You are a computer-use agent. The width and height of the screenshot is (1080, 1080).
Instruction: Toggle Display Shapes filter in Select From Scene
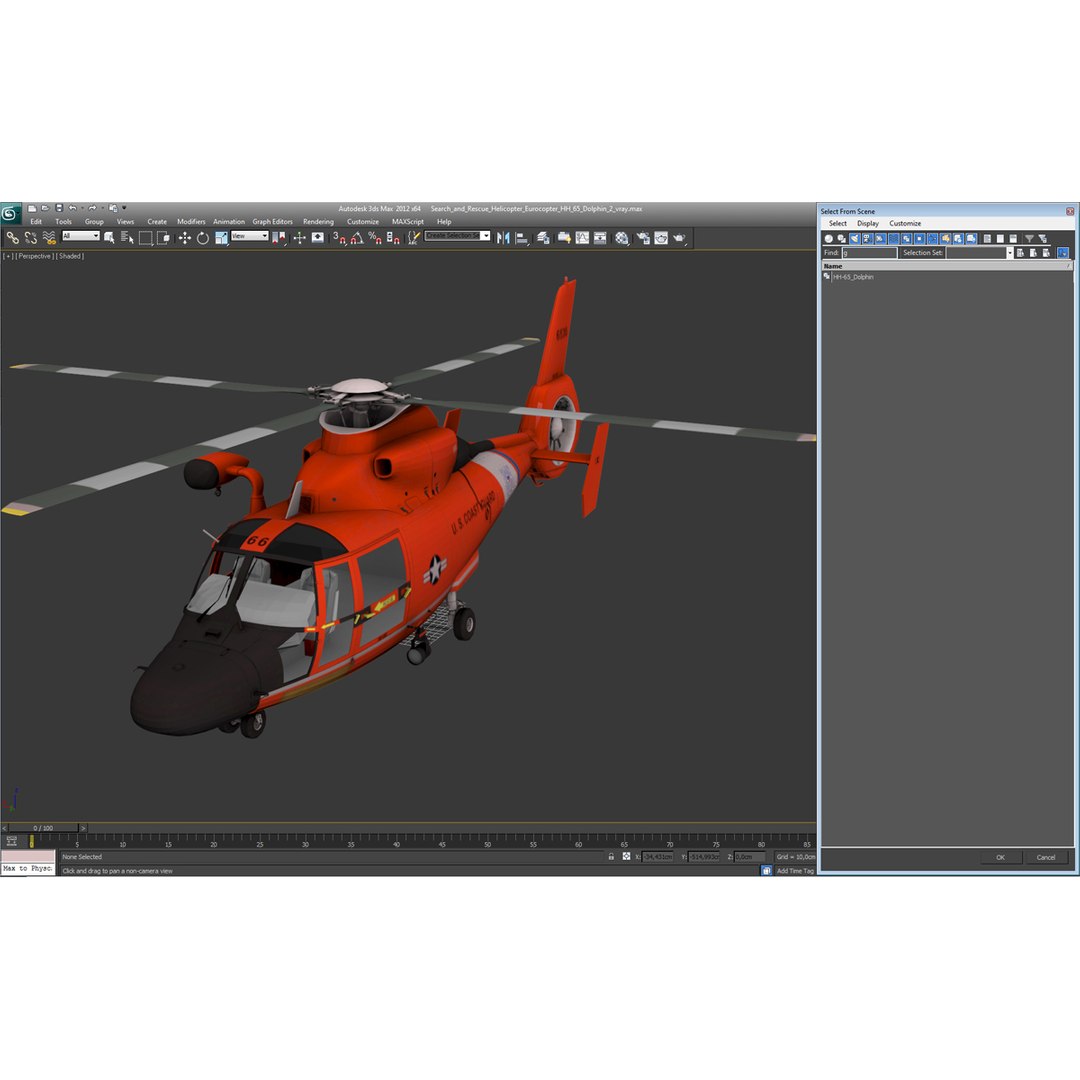[842, 238]
